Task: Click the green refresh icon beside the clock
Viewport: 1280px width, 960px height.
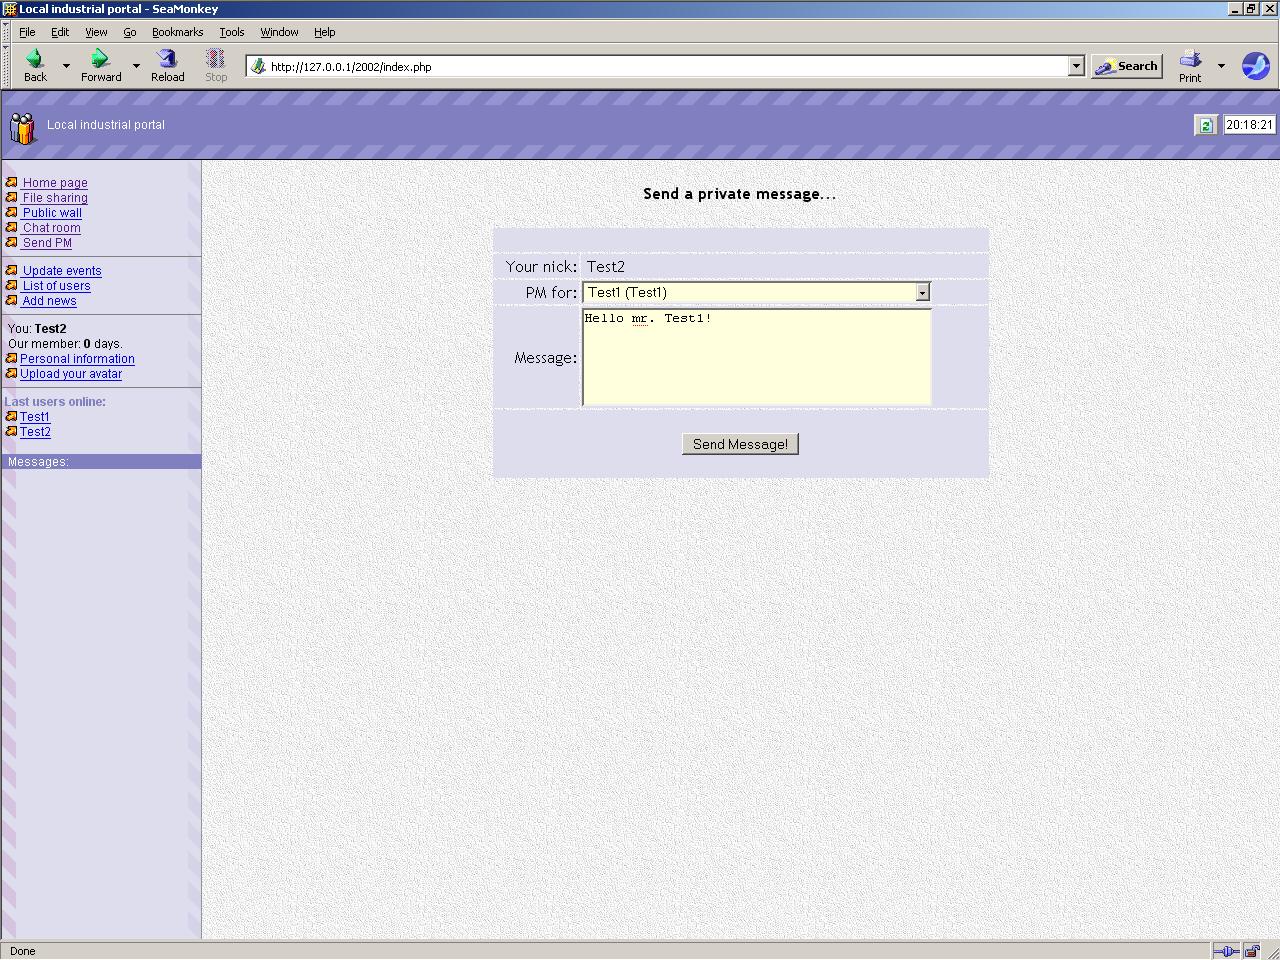Action: pyautogui.click(x=1206, y=125)
